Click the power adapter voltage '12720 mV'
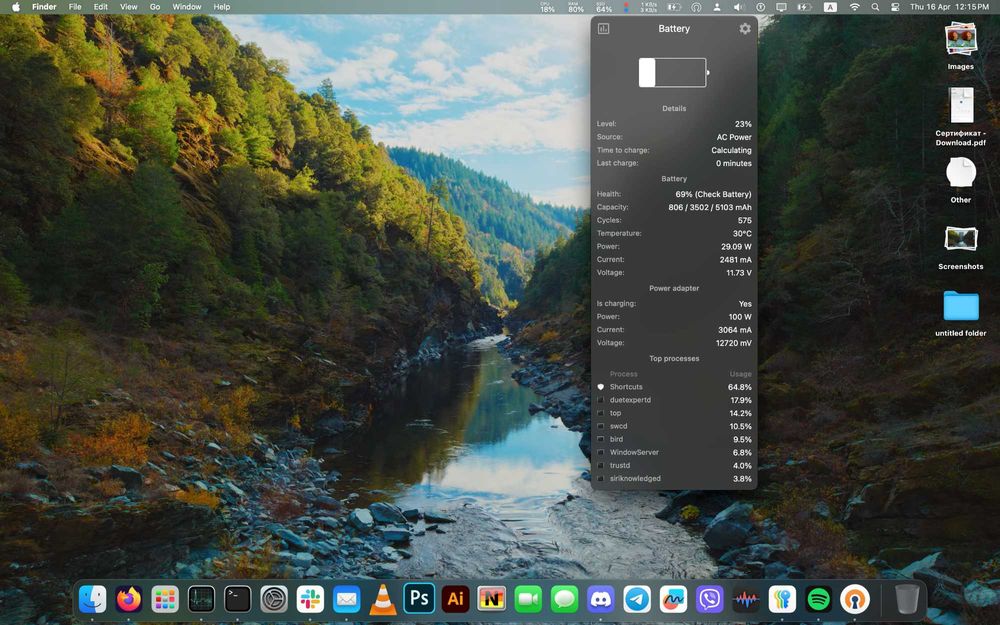 click(x=733, y=343)
